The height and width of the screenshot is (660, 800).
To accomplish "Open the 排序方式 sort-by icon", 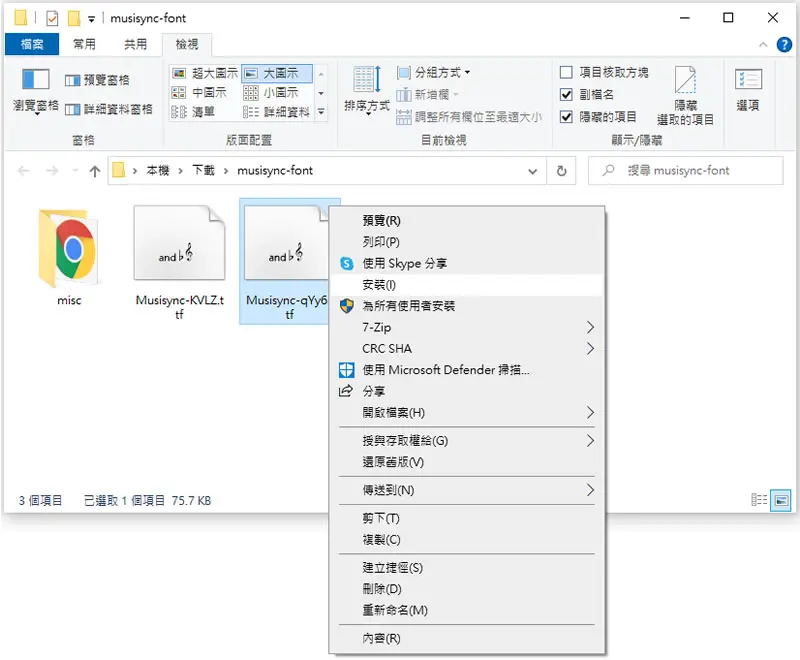I will 367,80.
